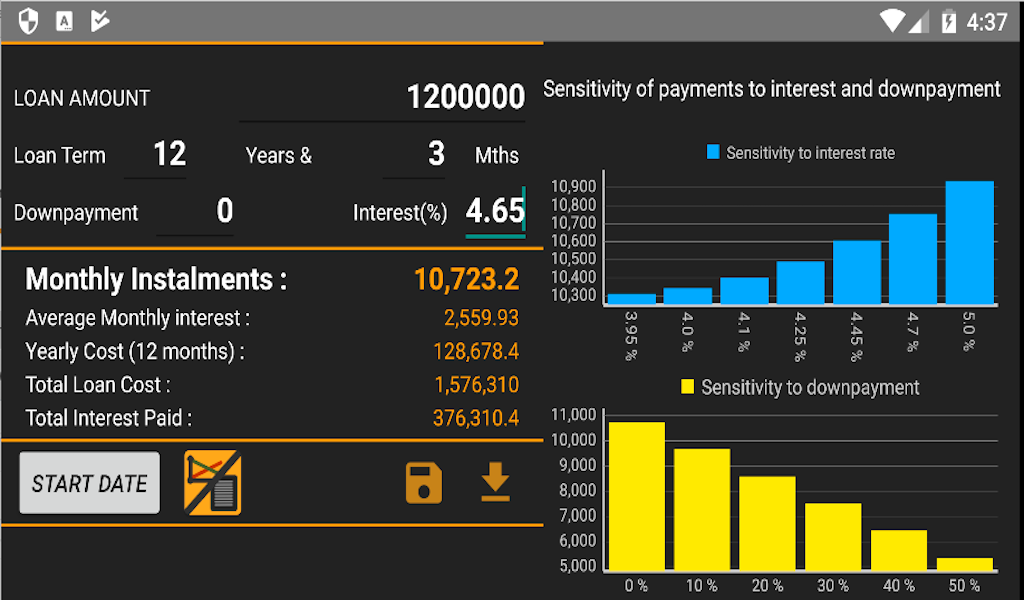This screenshot has height=600, width=1024.
Task: Tap the 4.25 % interest rate bar
Action: click(801, 283)
